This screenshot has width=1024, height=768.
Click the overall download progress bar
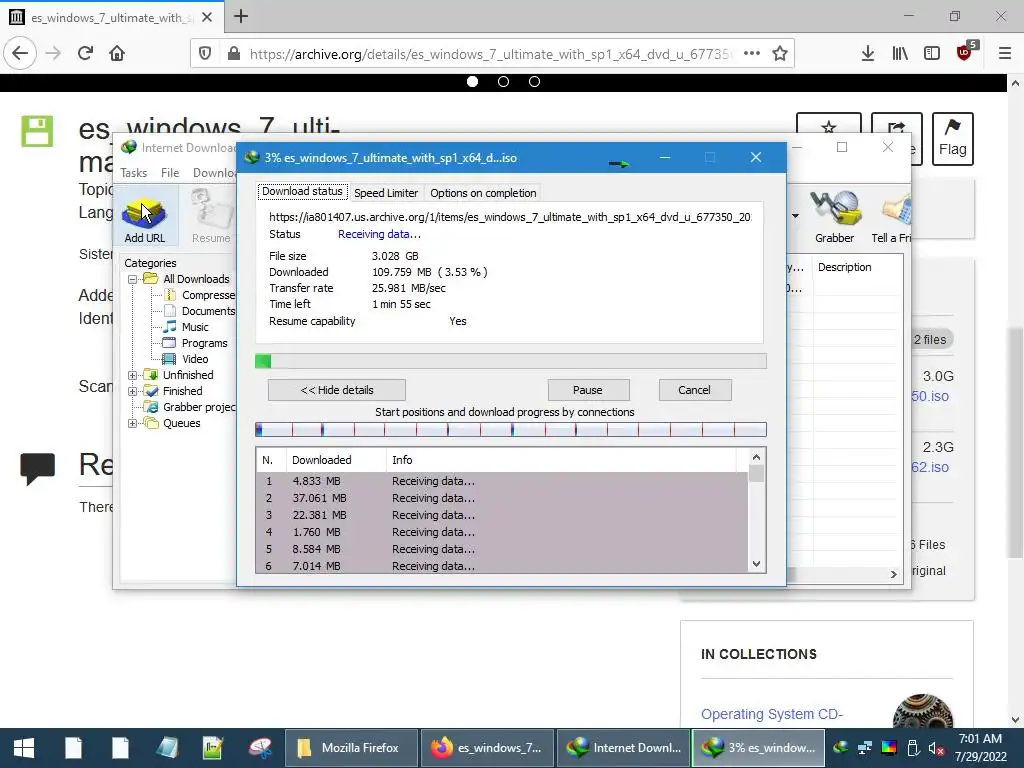(511, 361)
